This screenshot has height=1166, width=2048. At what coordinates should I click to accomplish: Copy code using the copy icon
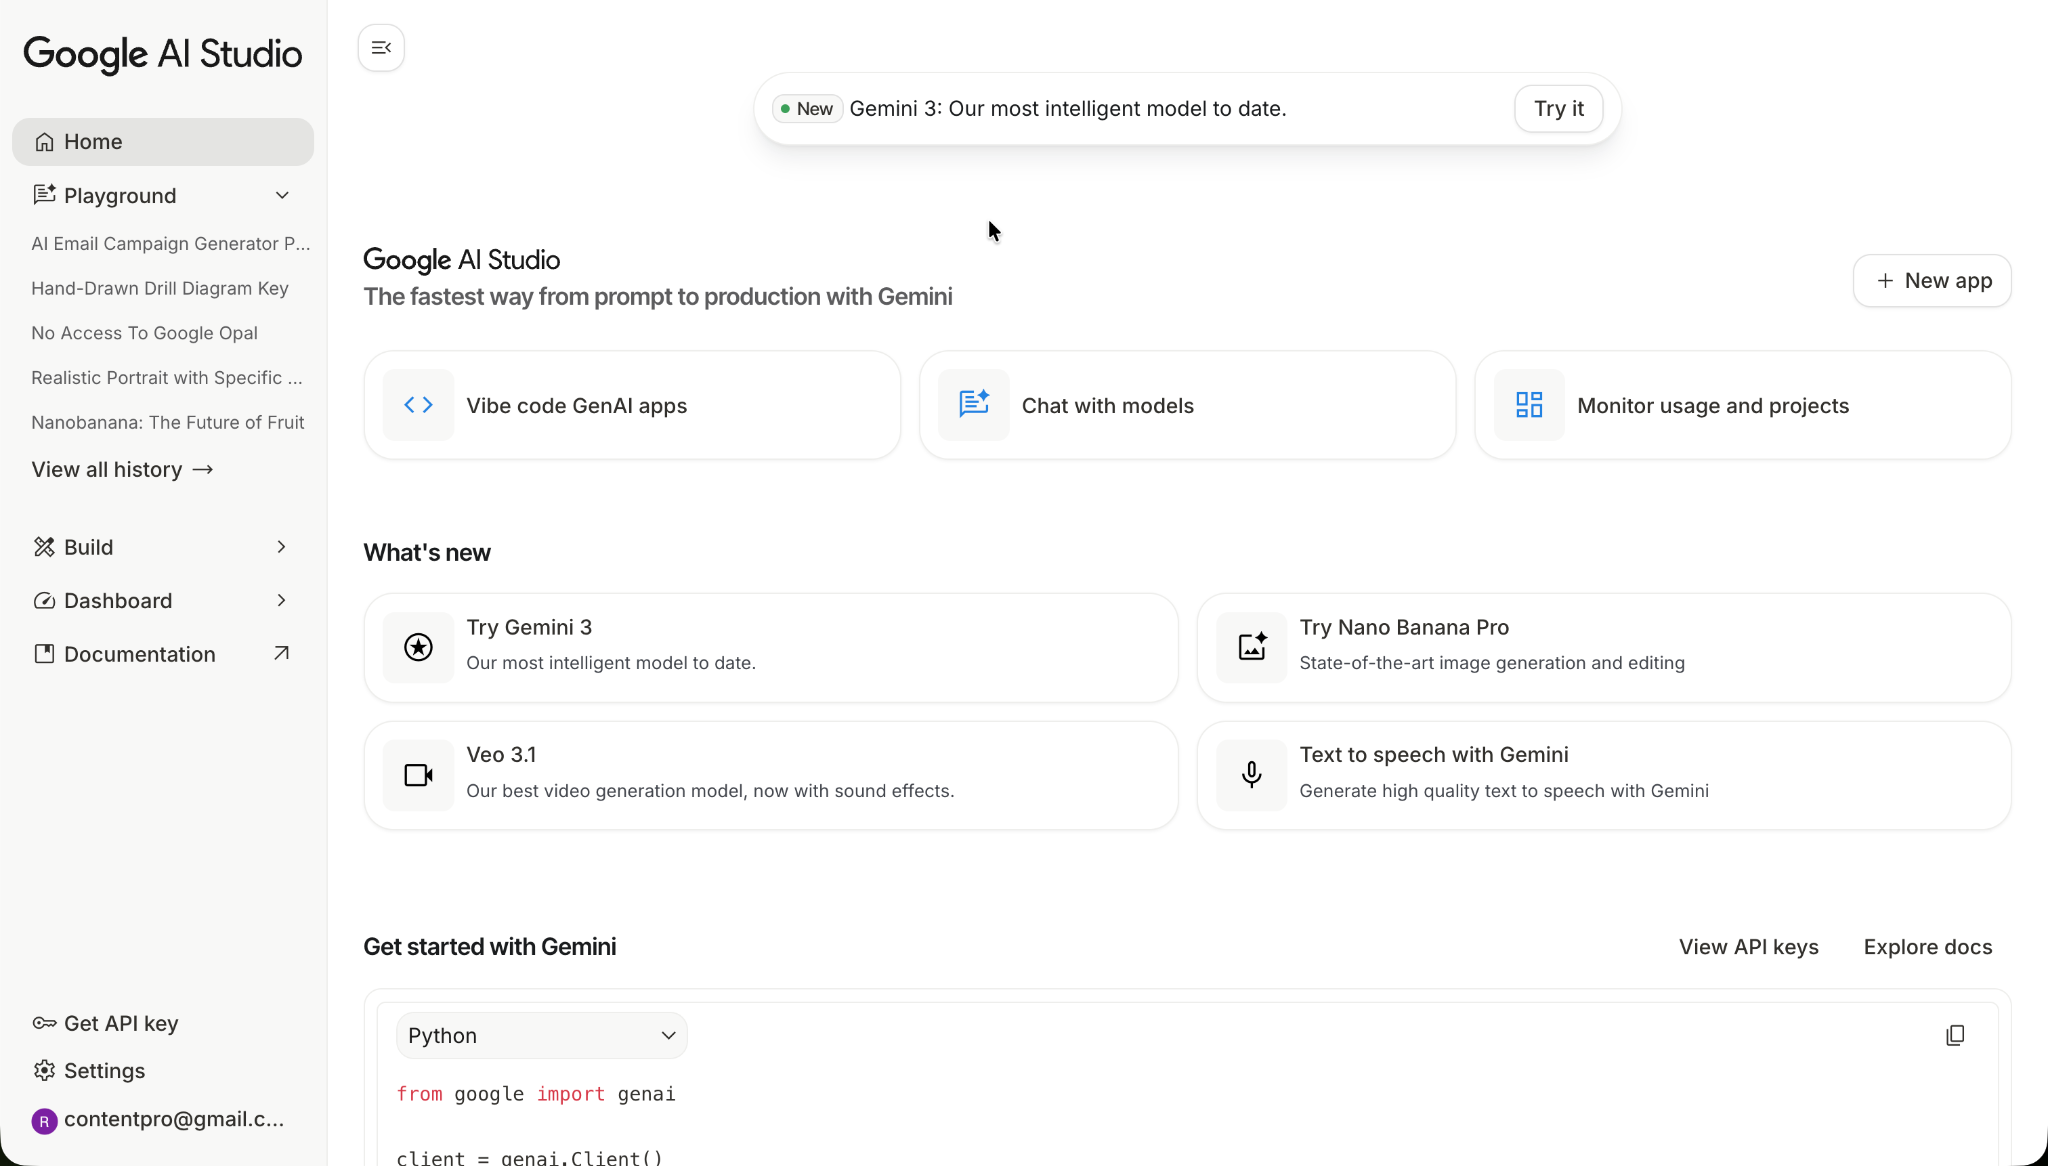point(1955,1035)
